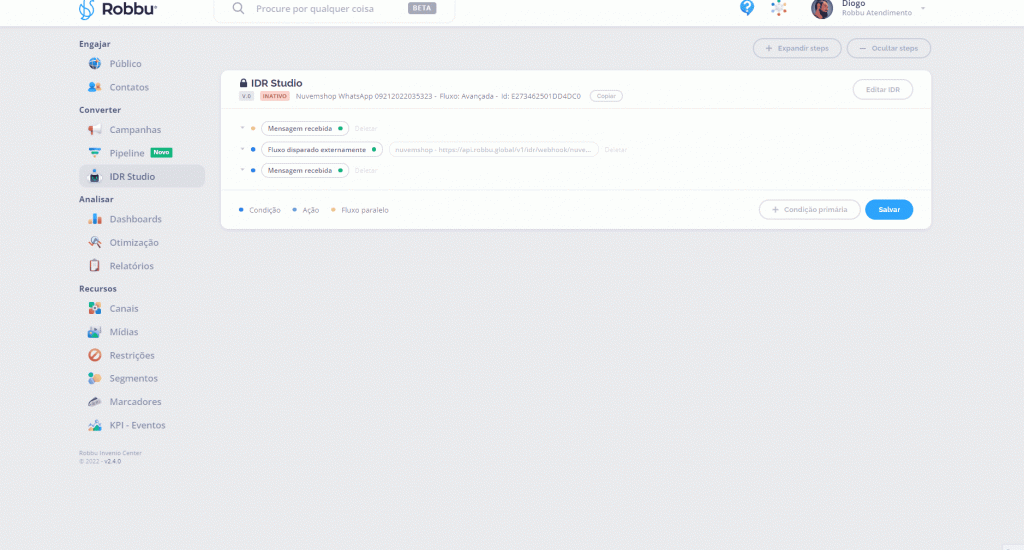This screenshot has width=1024, height=550.
Task: Expand the Fluxo disparado externamente step
Action: [x=242, y=149]
